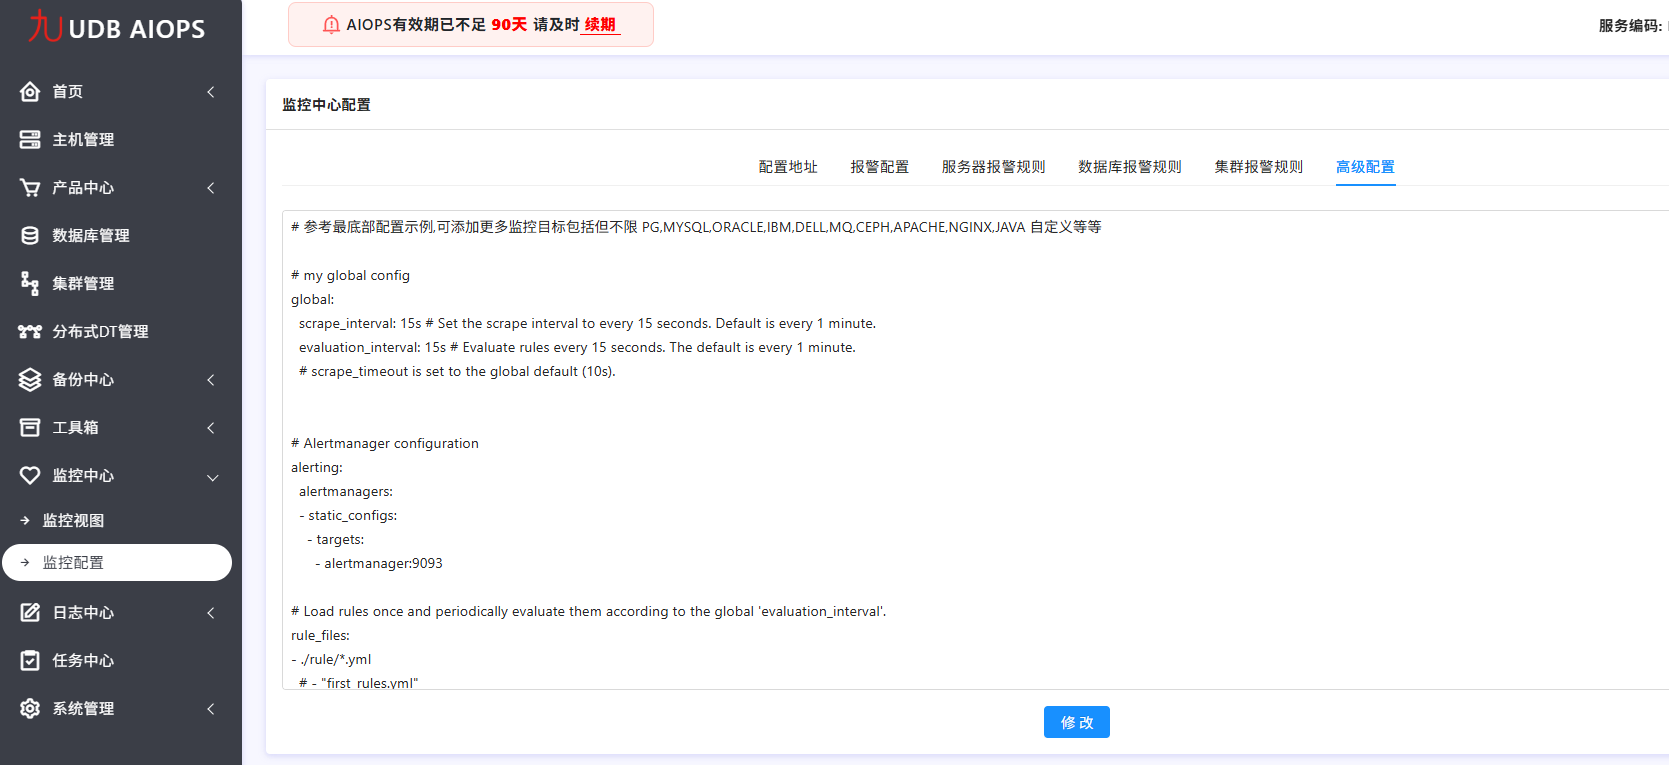Click the log center edit icon

click(x=30, y=613)
